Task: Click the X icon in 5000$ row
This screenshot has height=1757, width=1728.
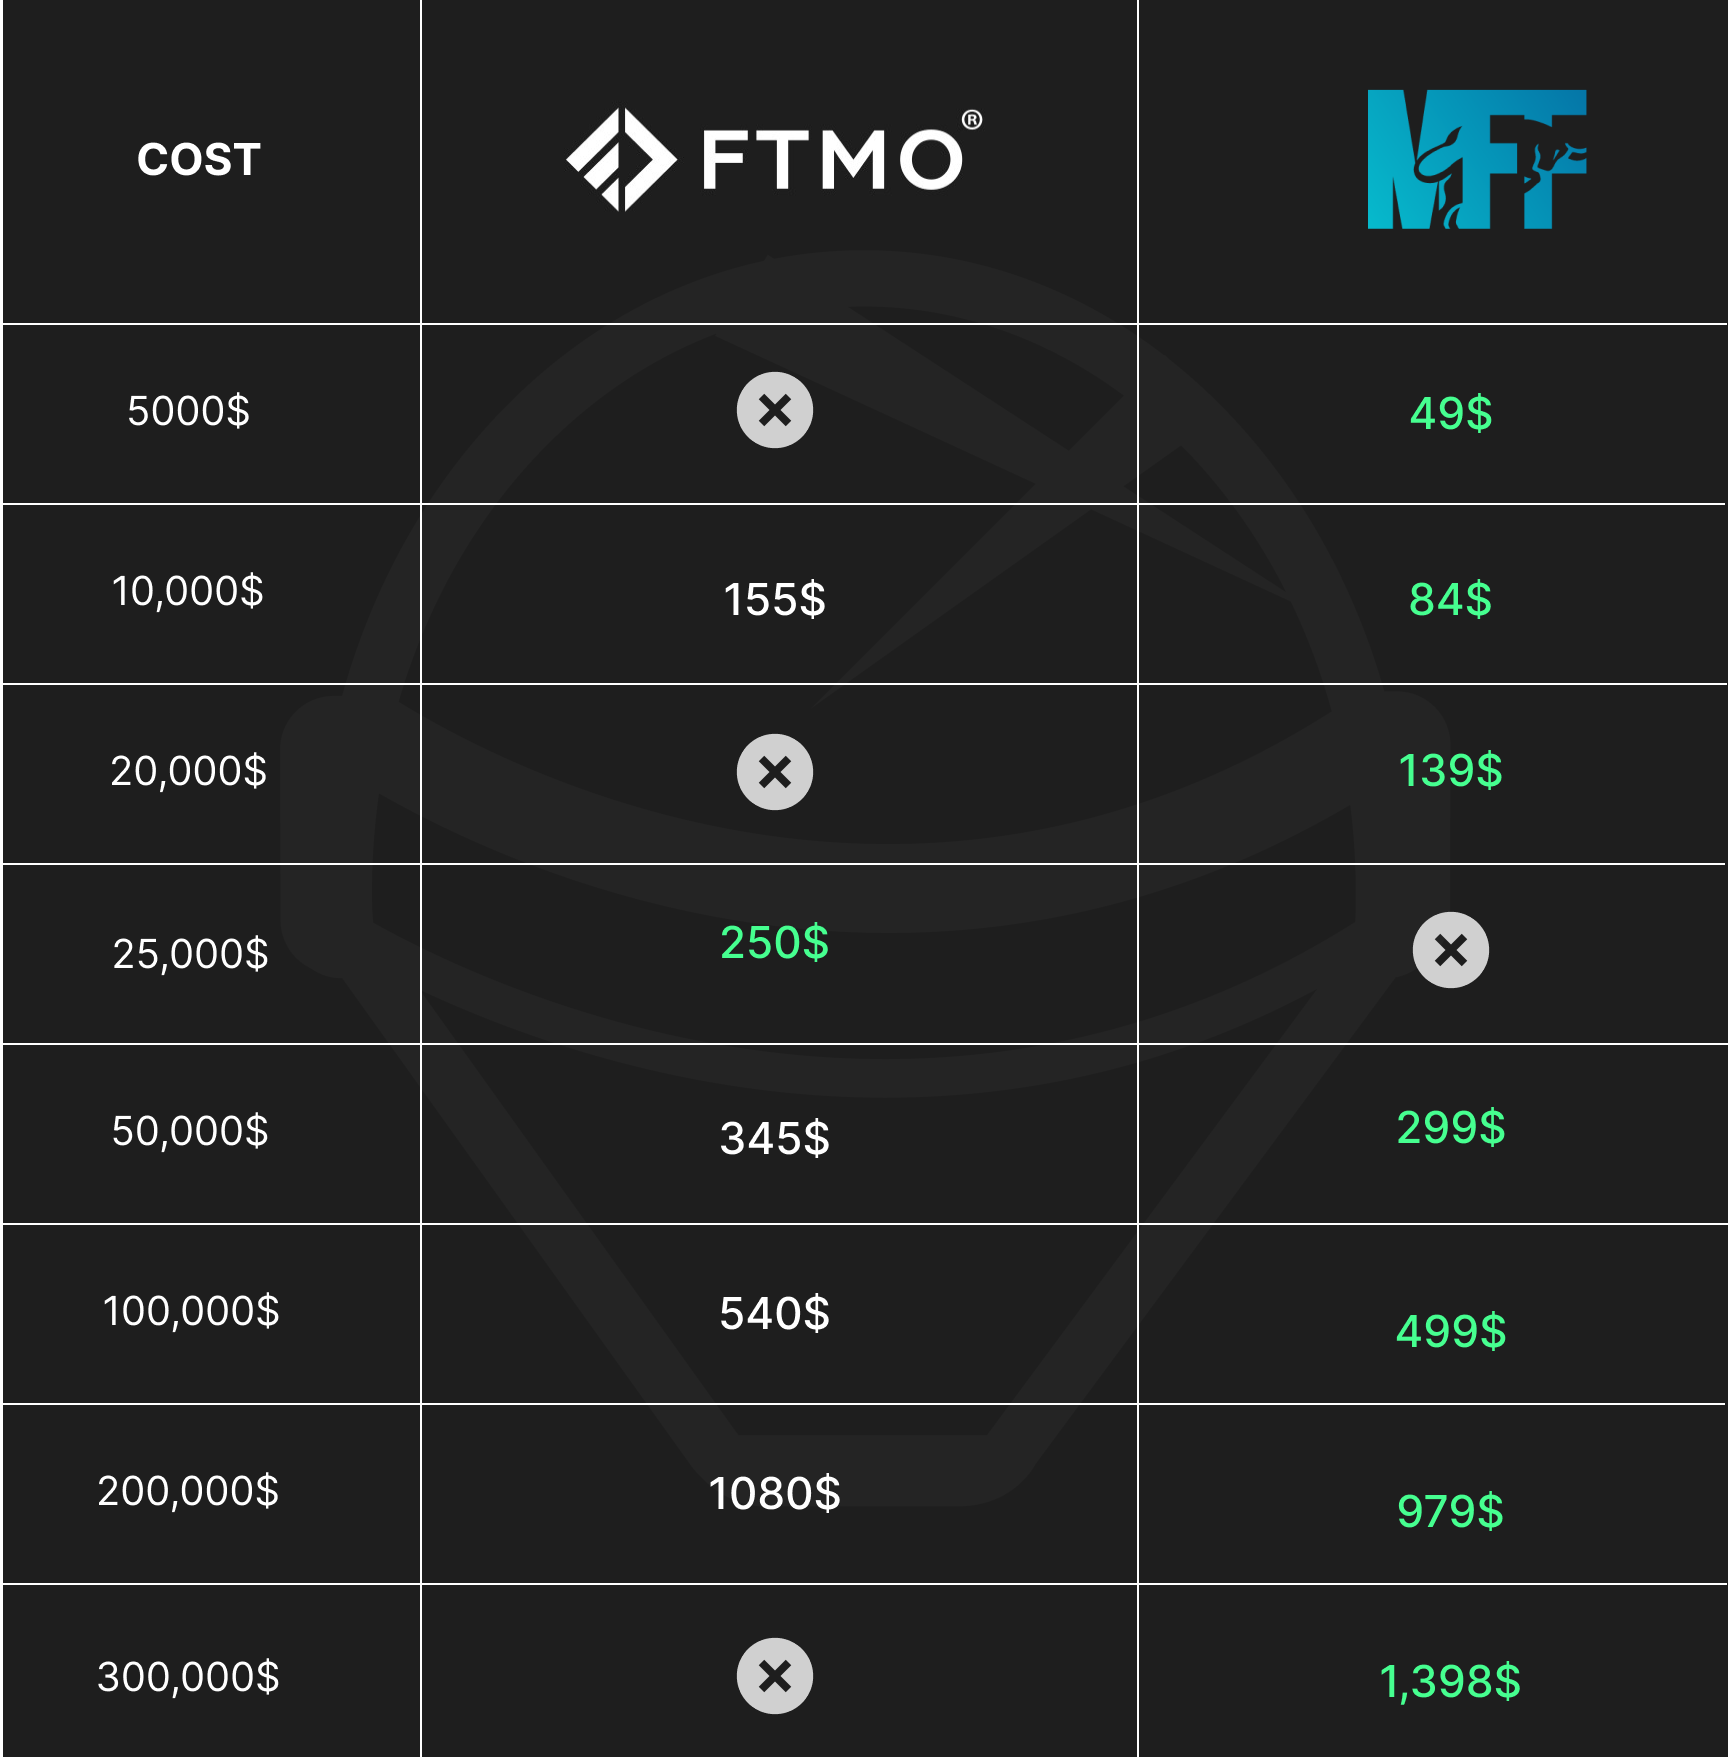Action: pos(775,410)
